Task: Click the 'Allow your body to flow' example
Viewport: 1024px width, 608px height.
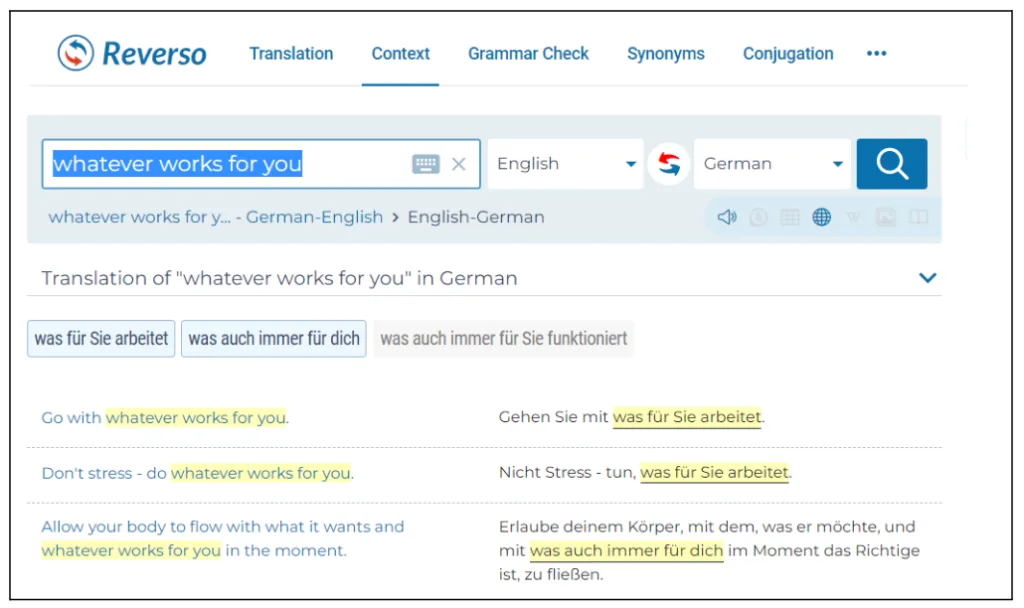Action: [223, 539]
